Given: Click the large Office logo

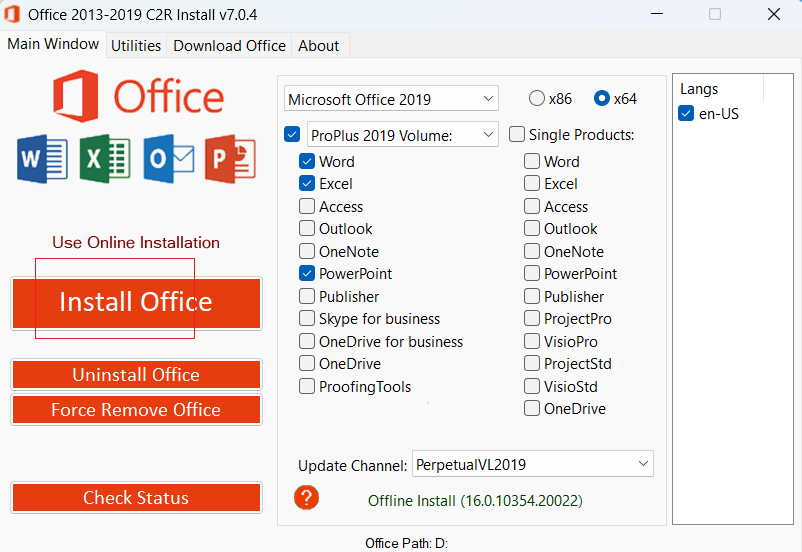Looking at the screenshot, I should point(138,96).
